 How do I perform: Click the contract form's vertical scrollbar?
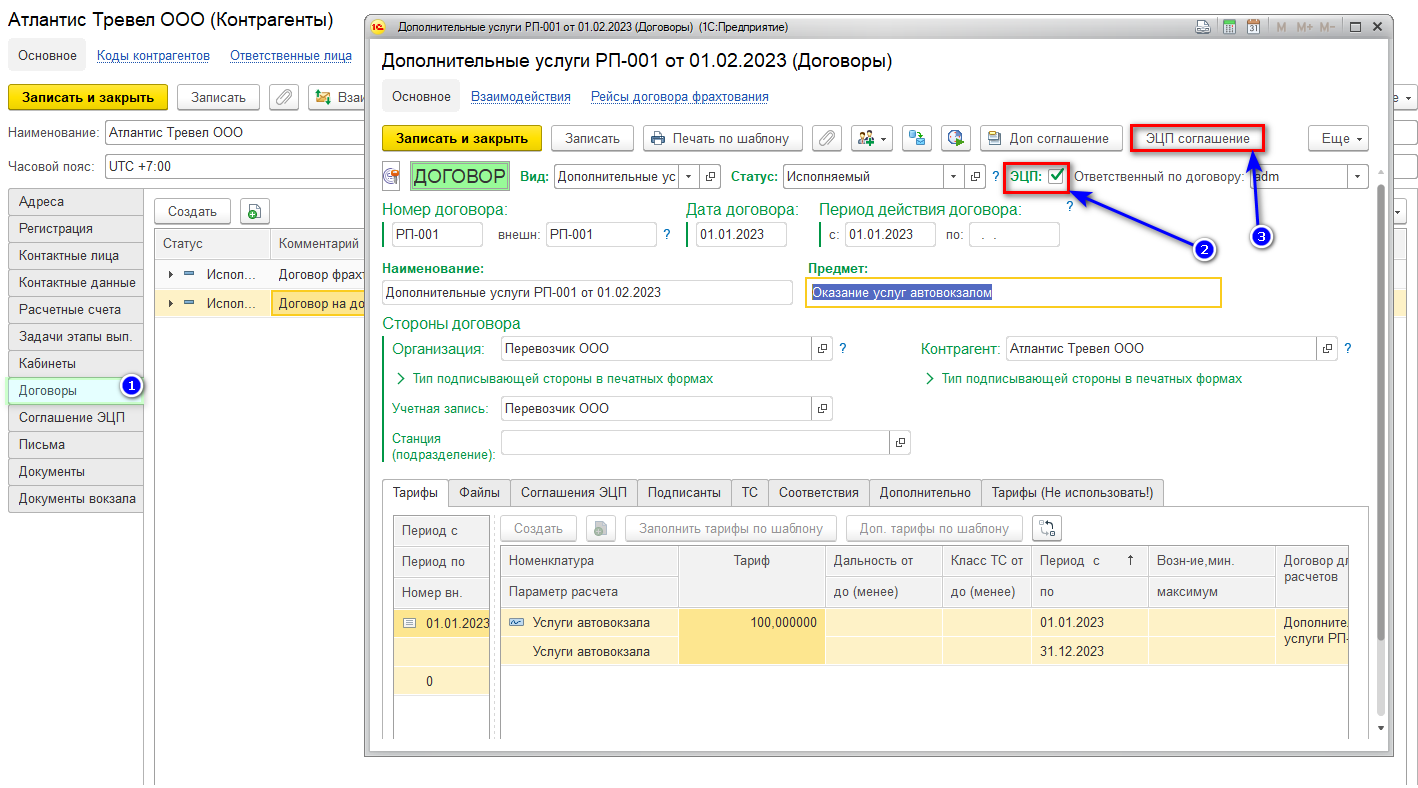1380,400
